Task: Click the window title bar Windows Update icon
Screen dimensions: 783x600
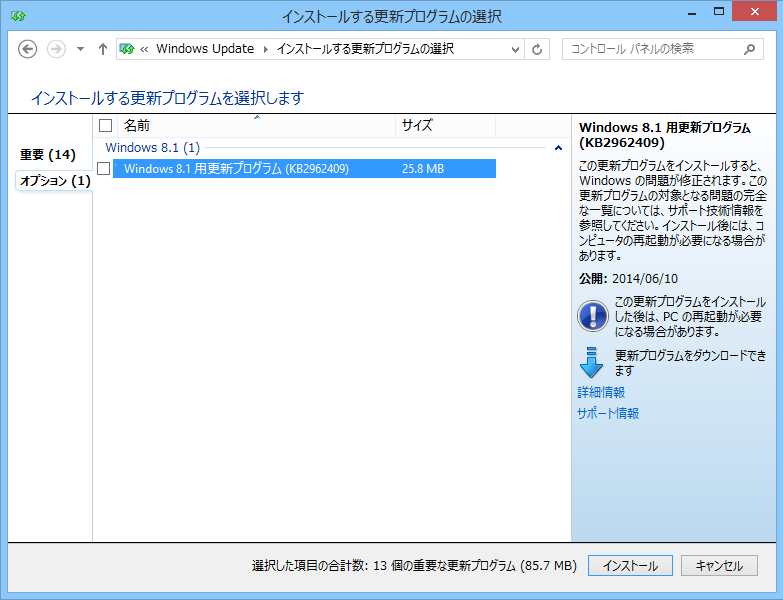Action: pos(18,16)
